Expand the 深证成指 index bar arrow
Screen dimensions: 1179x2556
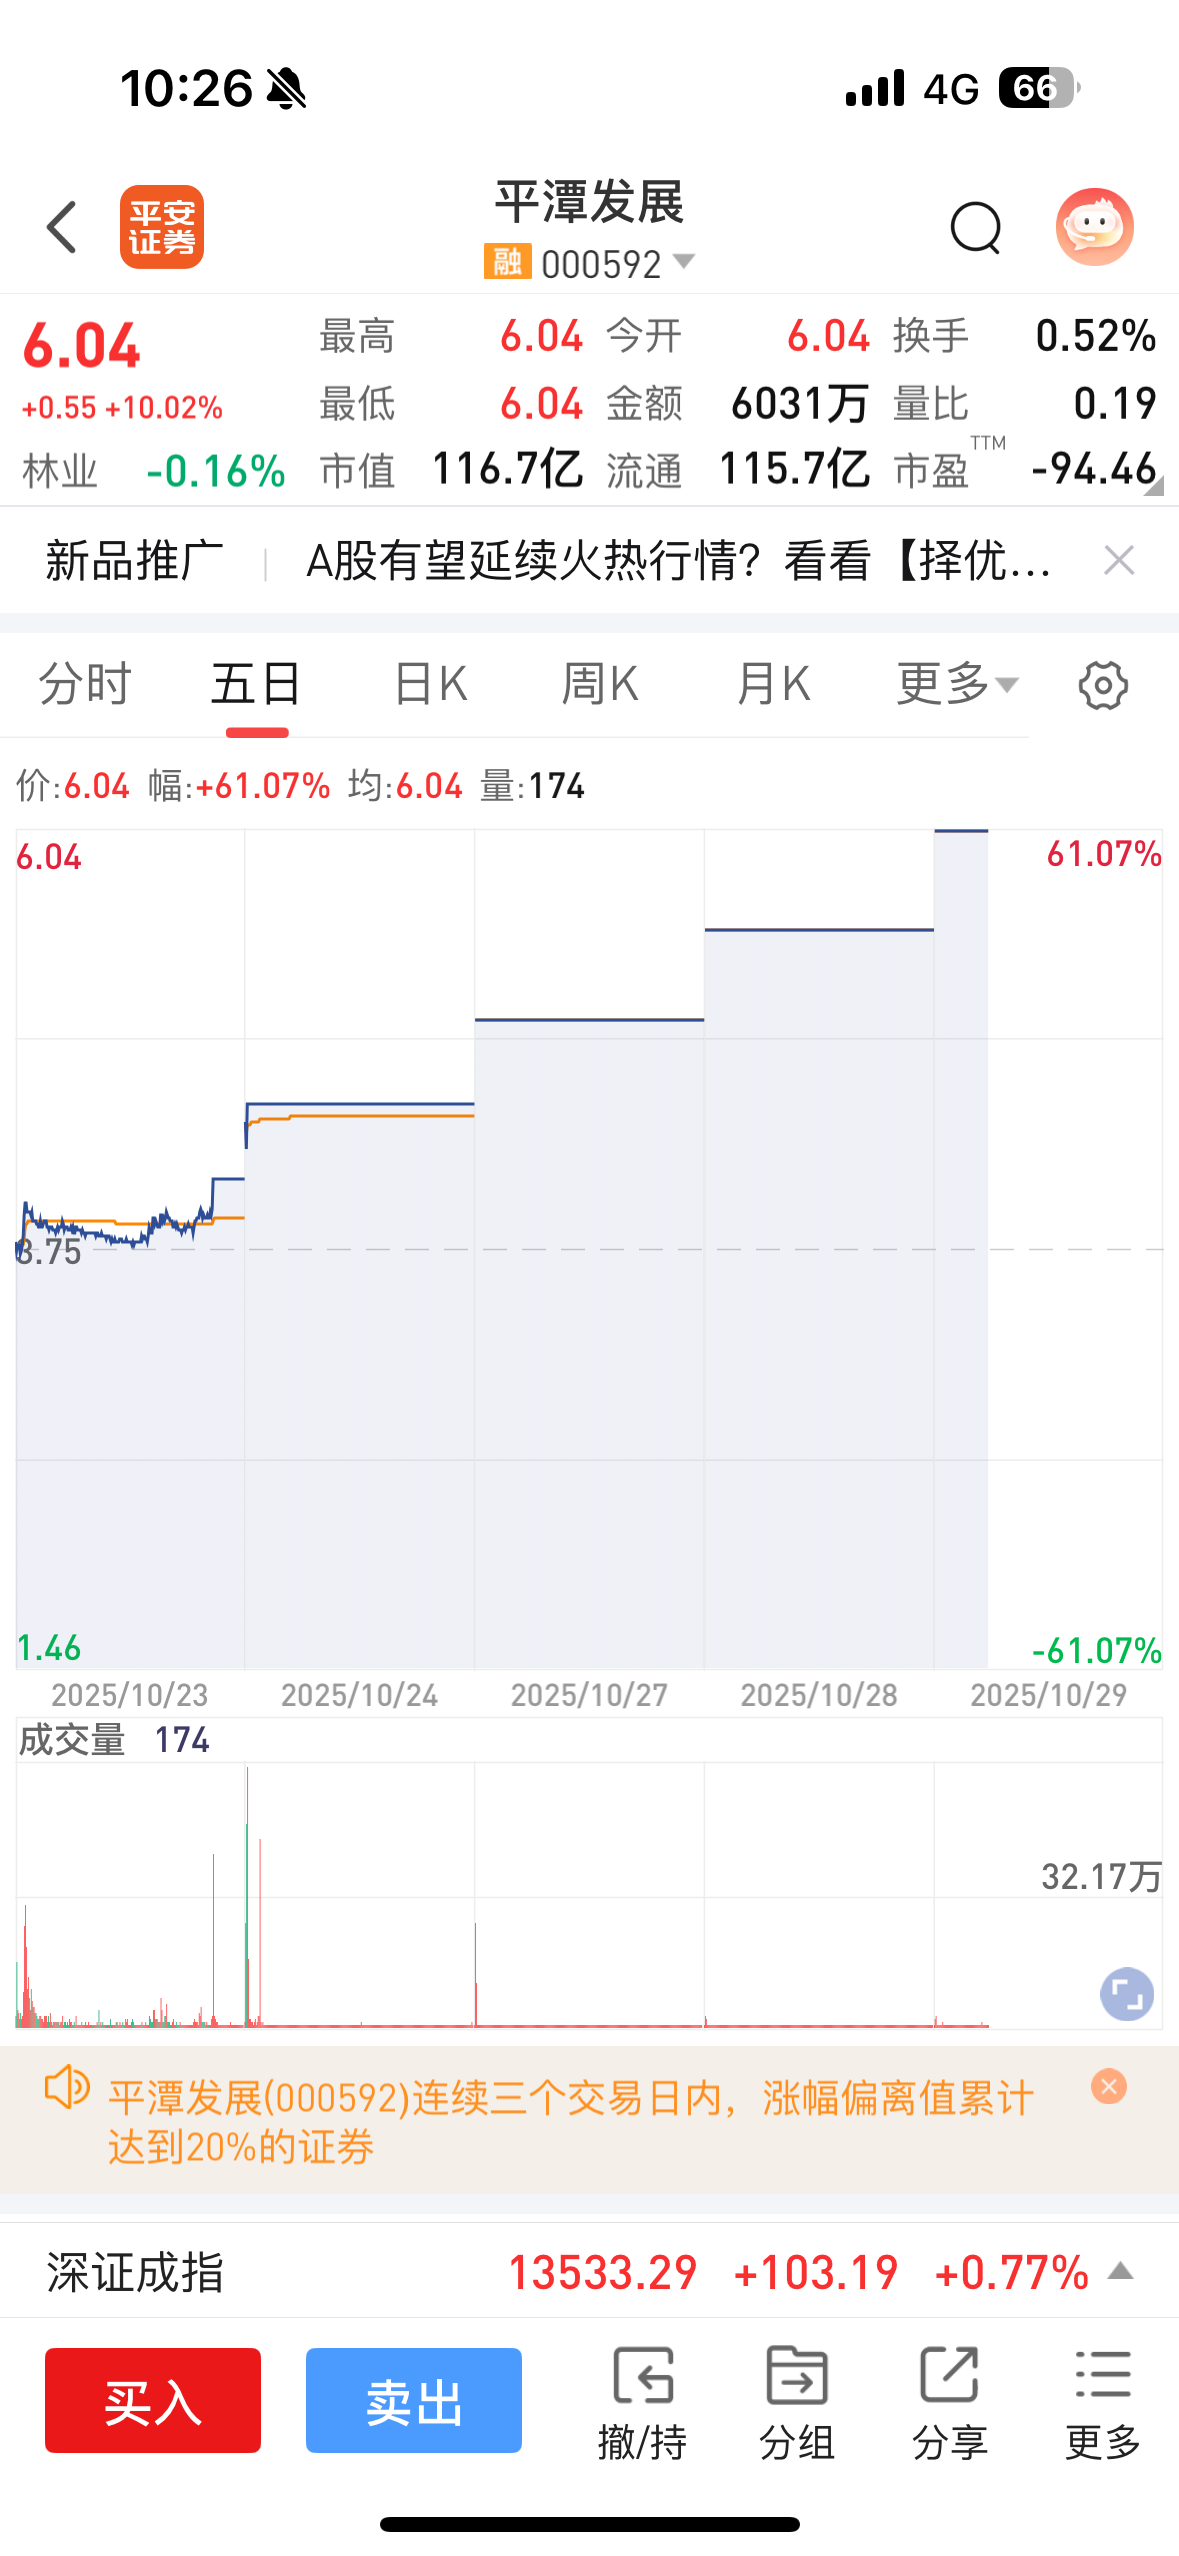pyautogui.click(x=1121, y=2271)
